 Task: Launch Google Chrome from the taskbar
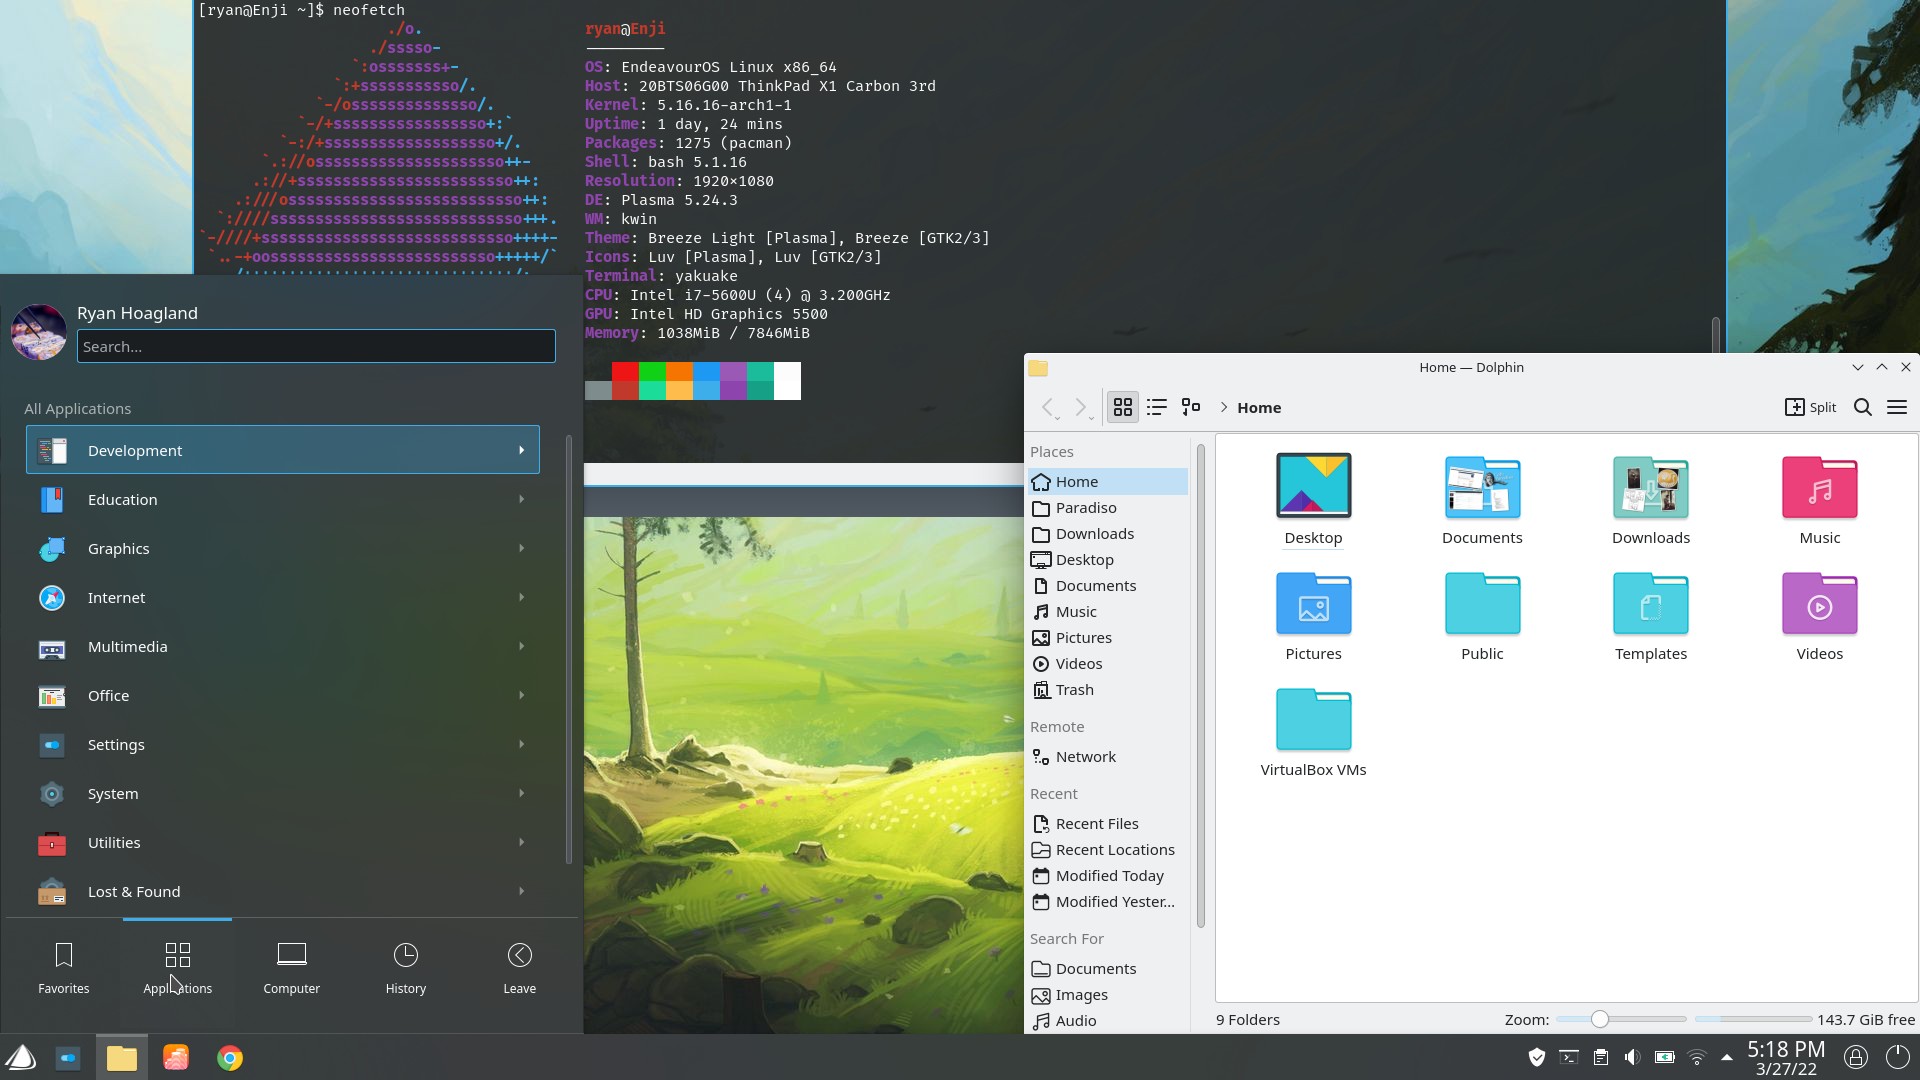(x=230, y=1057)
